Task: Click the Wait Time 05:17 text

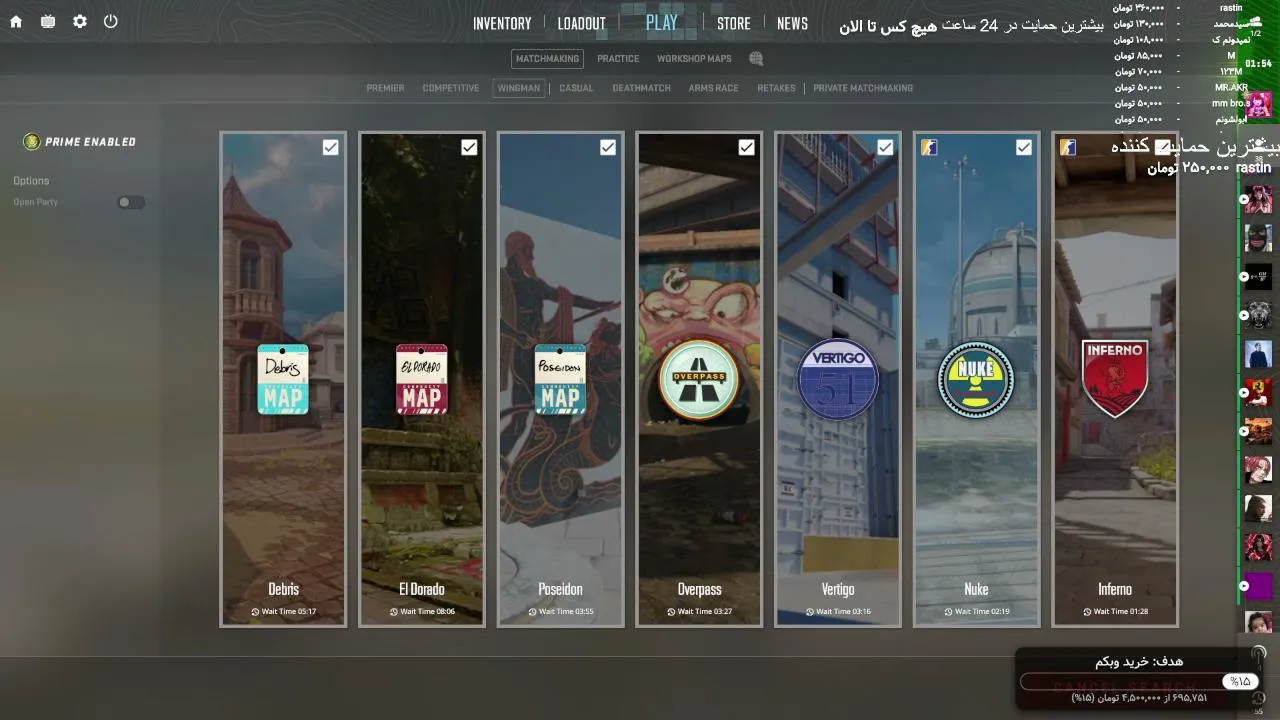Action: (x=289, y=612)
